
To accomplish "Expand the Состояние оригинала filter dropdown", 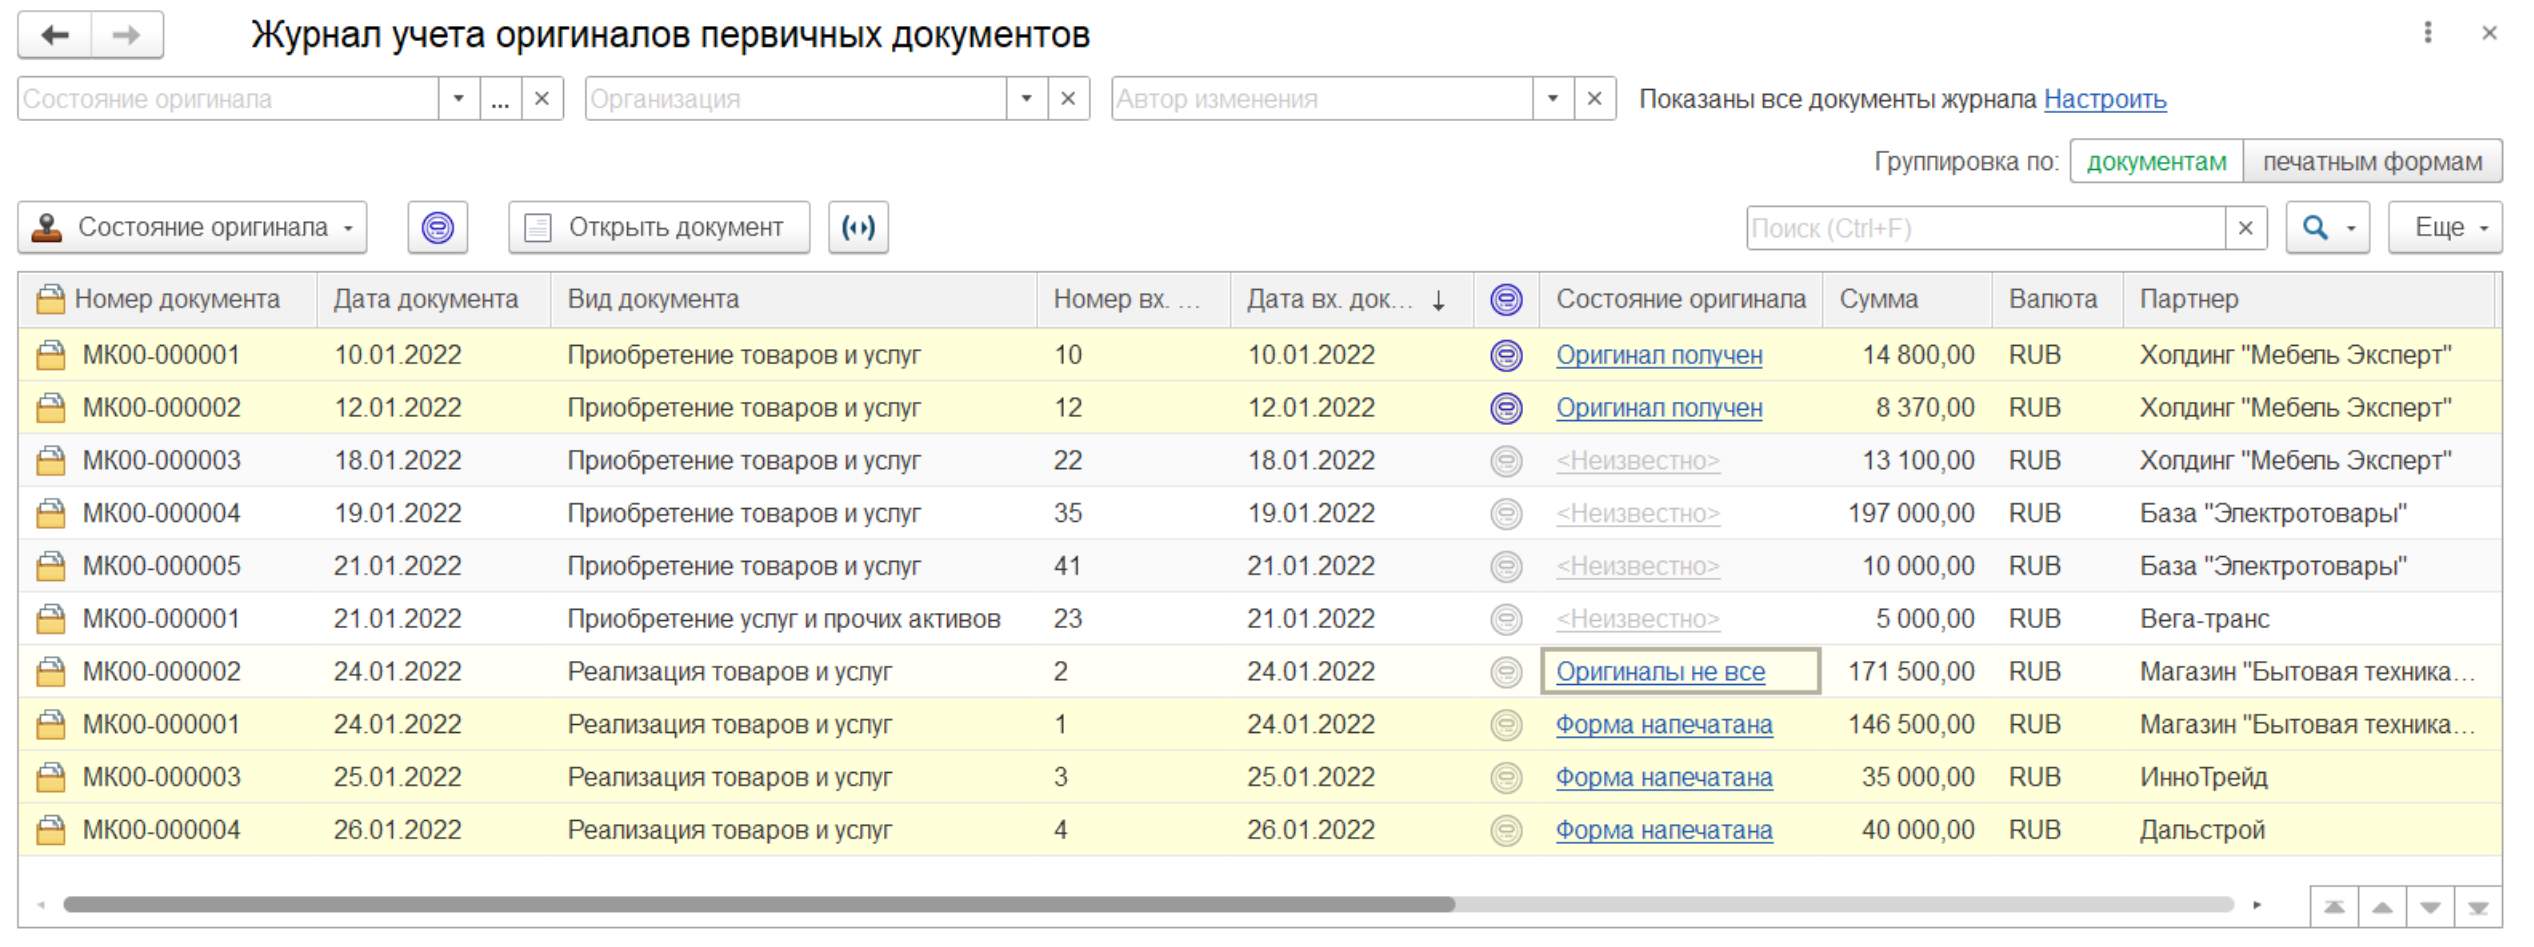I will tap(458, 99).
